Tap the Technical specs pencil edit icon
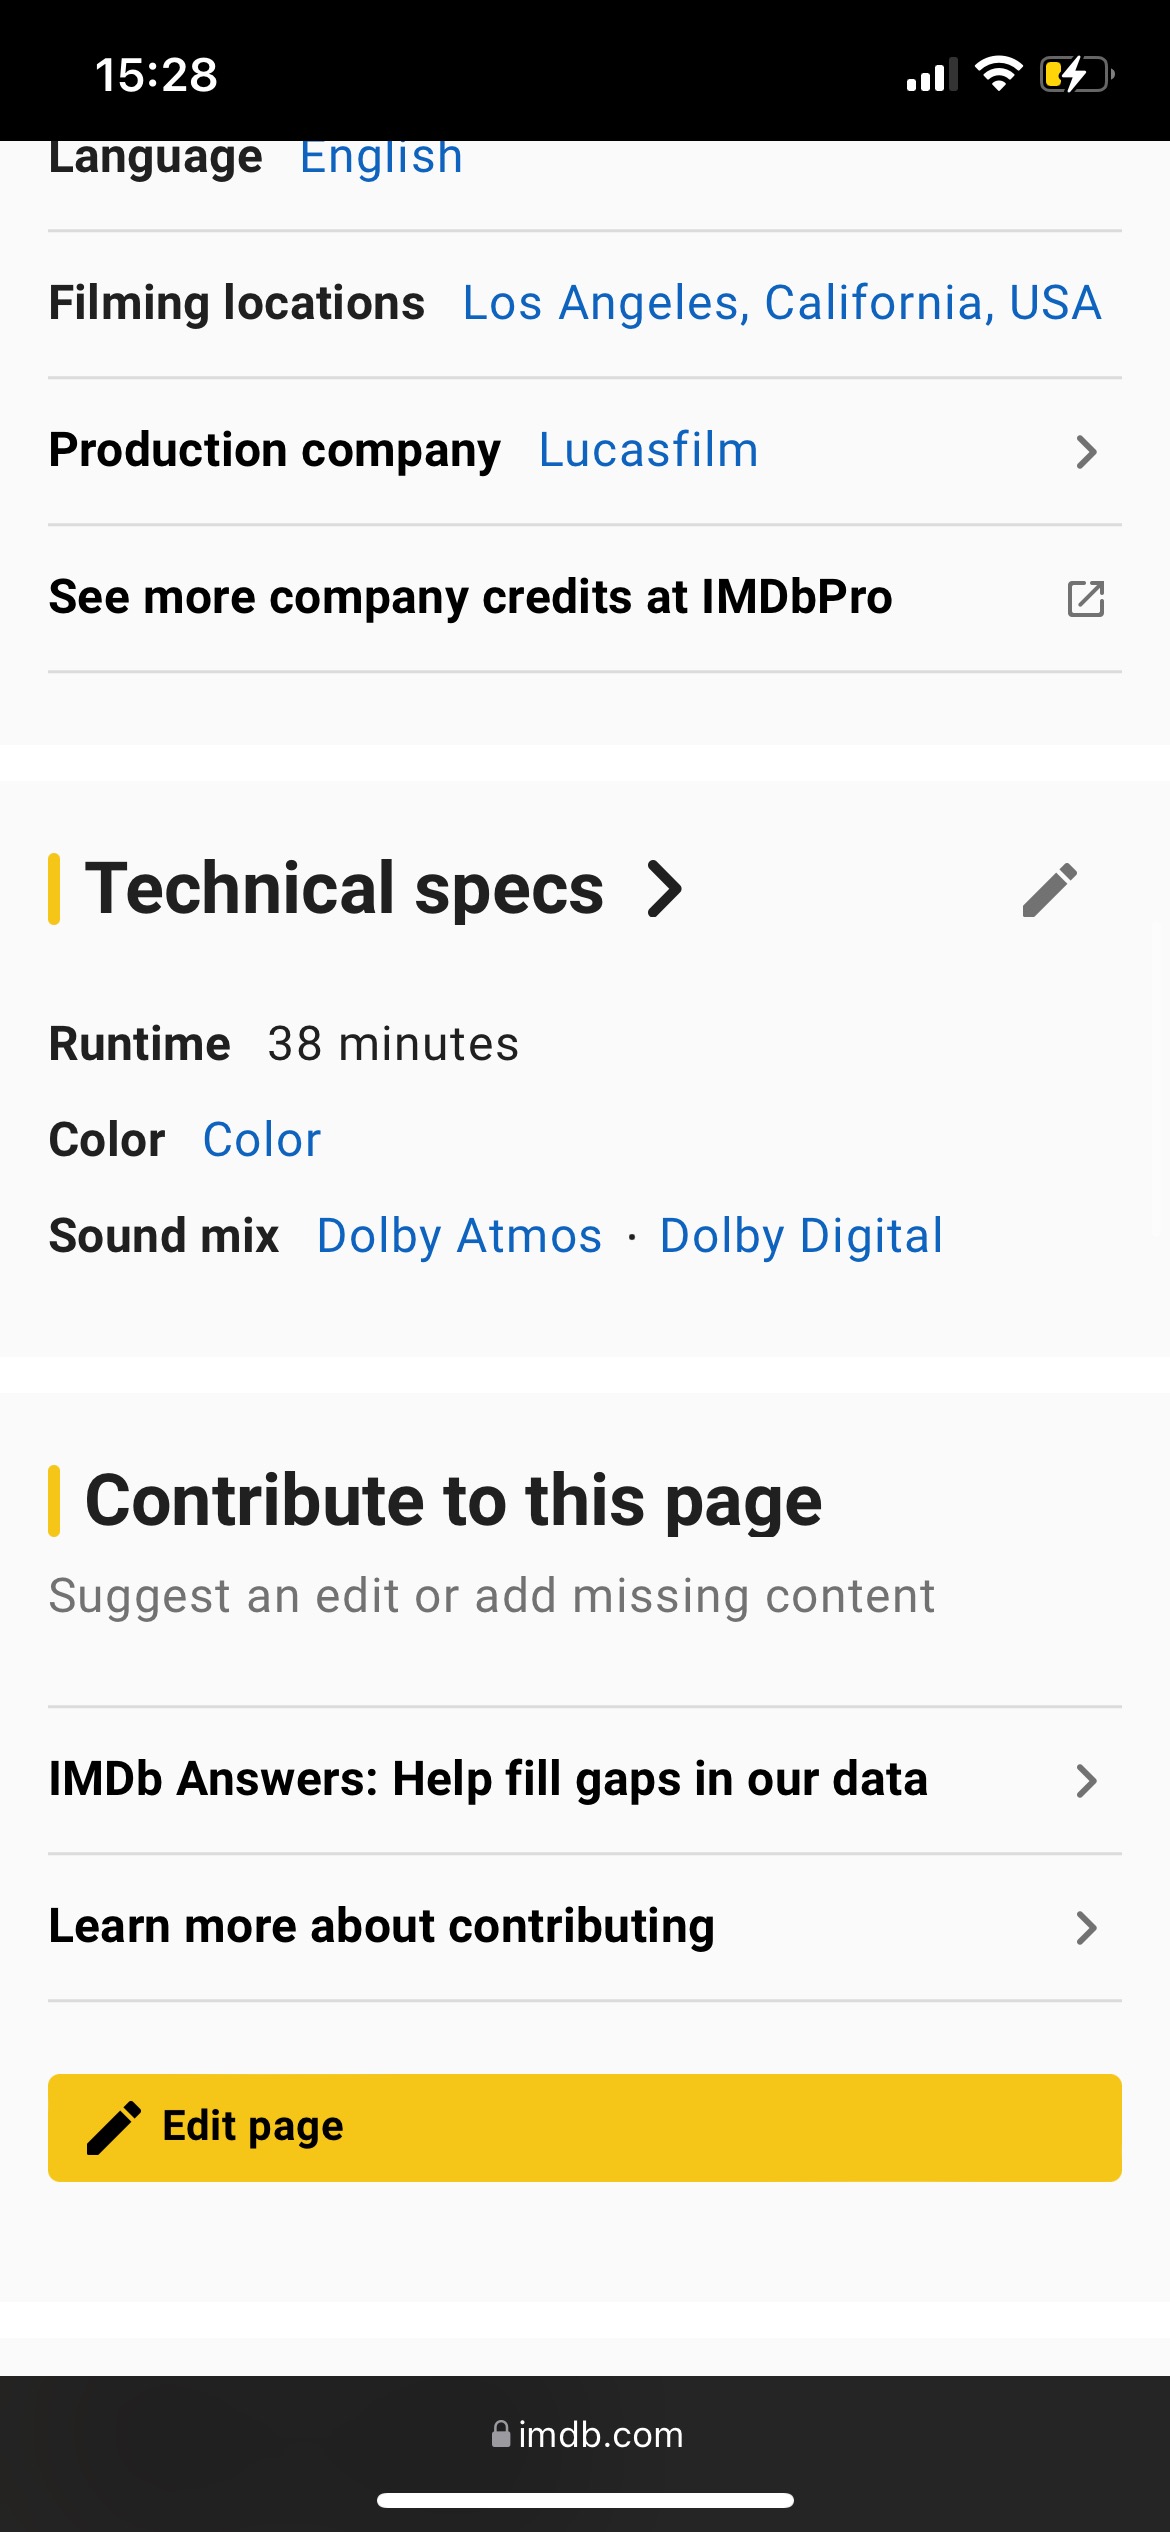The width and height of the screenshot is (1170, 2532). (1049, 889)
